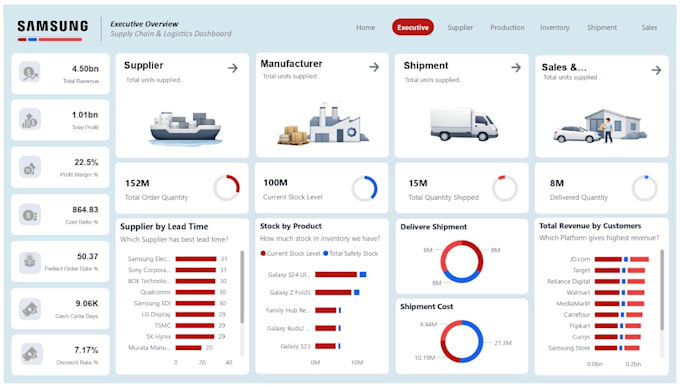
Task: Click the Sales &... card title
Action: click(x=564, y=67)
